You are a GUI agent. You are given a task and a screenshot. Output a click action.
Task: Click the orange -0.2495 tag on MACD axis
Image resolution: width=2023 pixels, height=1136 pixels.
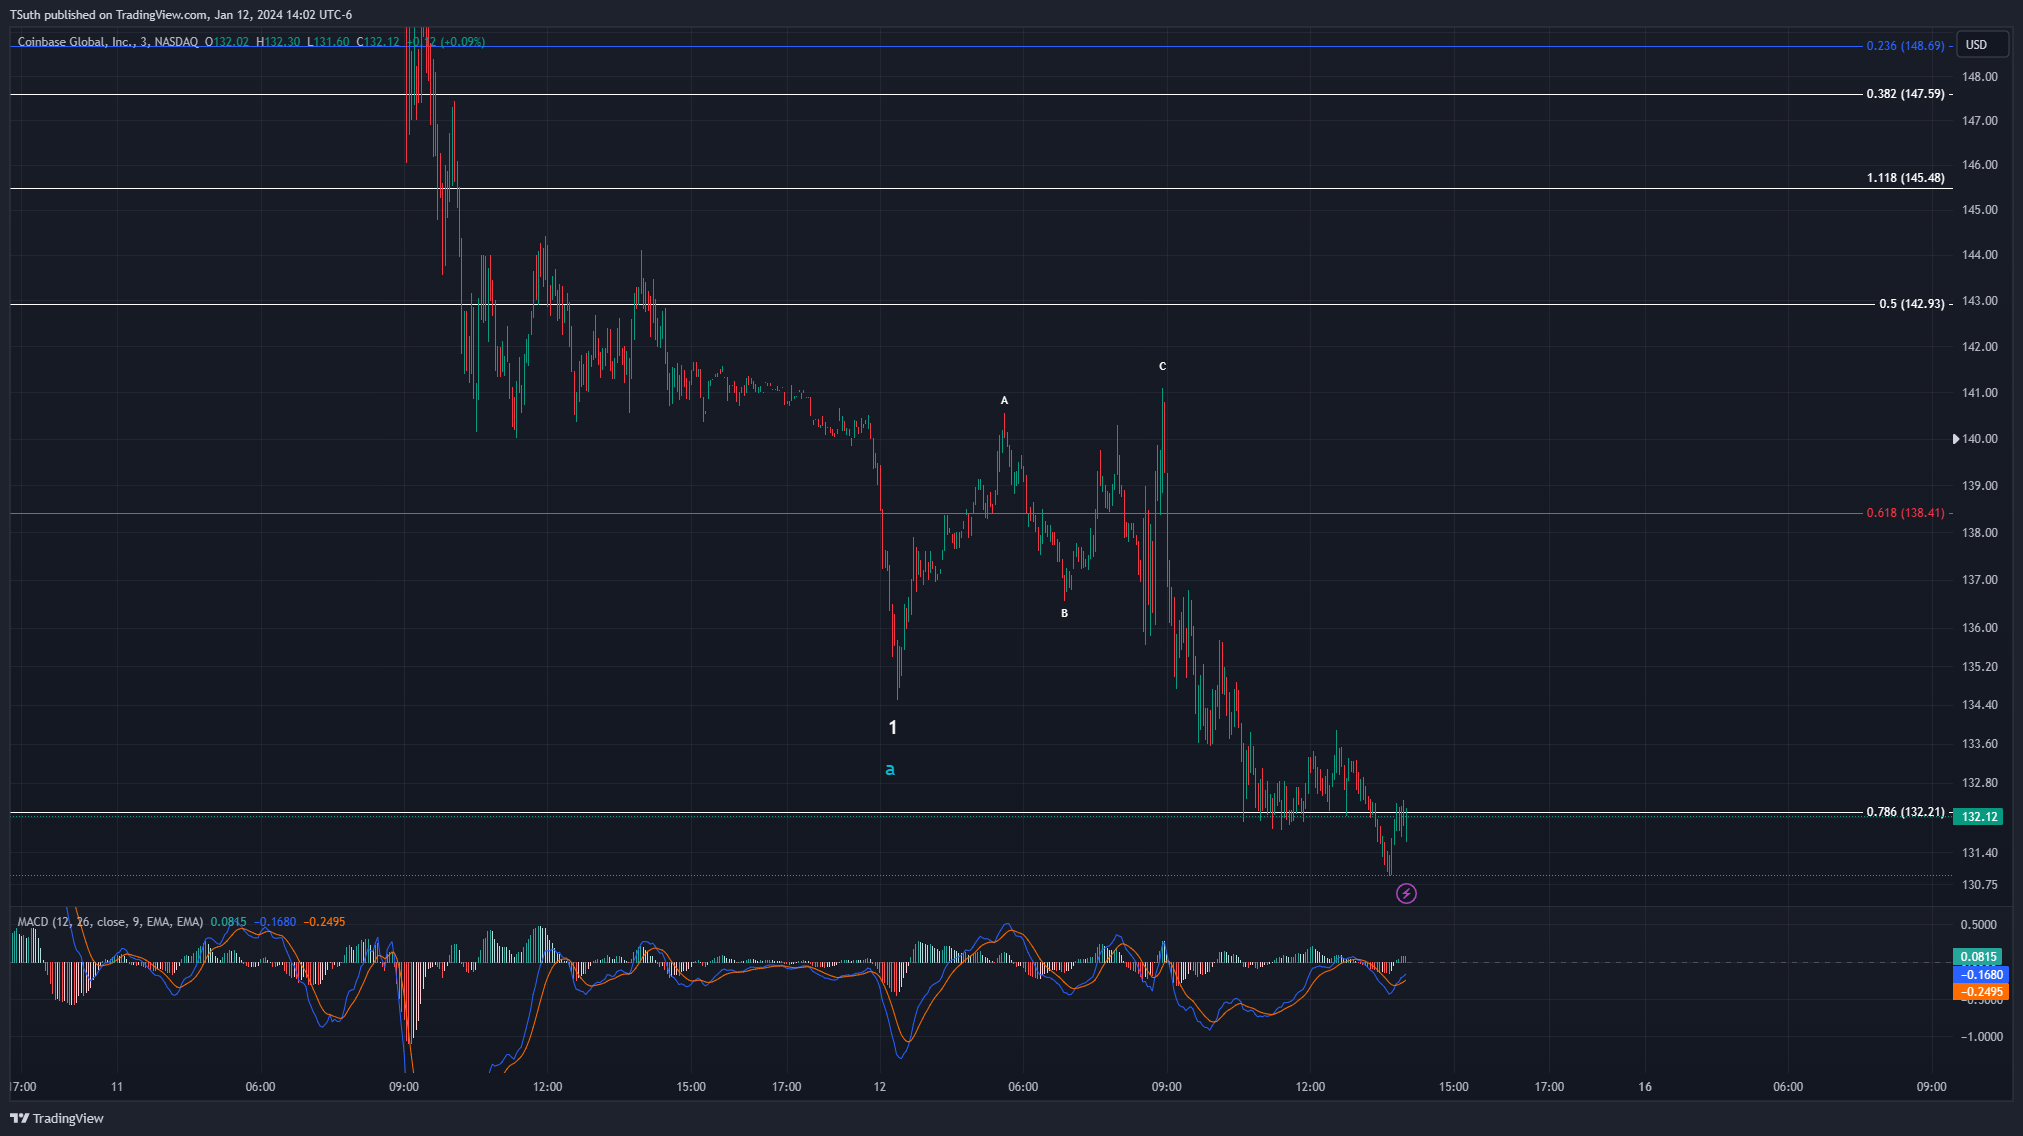pyautogui.click(x=1980, y=992)
